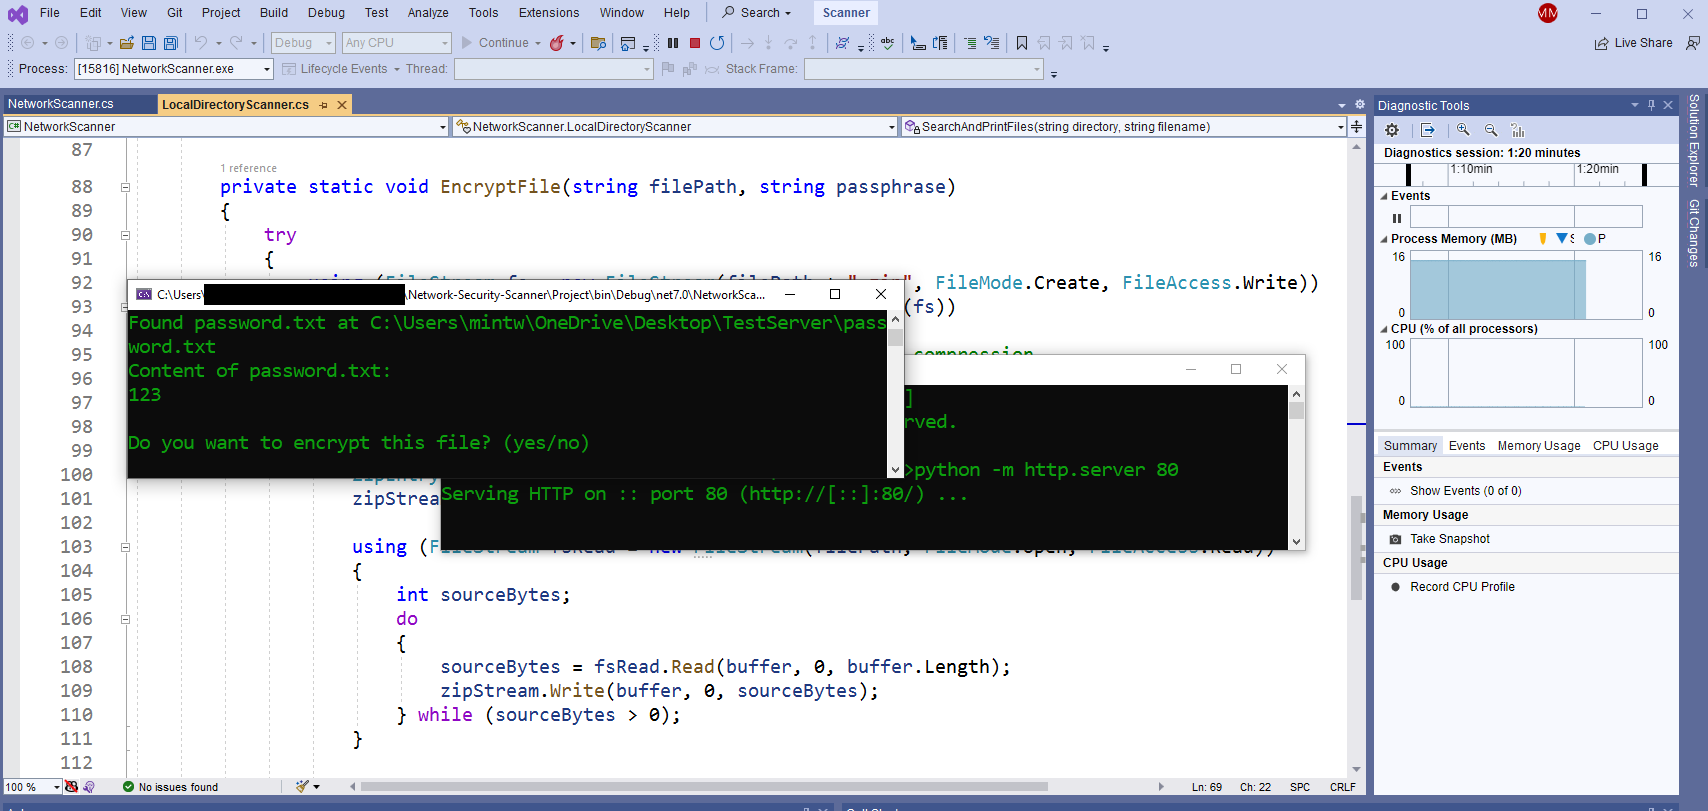Collapse the CPU (% of all processors) section
Viewport: 1708px width, 811px height.
click(x=1384, y=329)
